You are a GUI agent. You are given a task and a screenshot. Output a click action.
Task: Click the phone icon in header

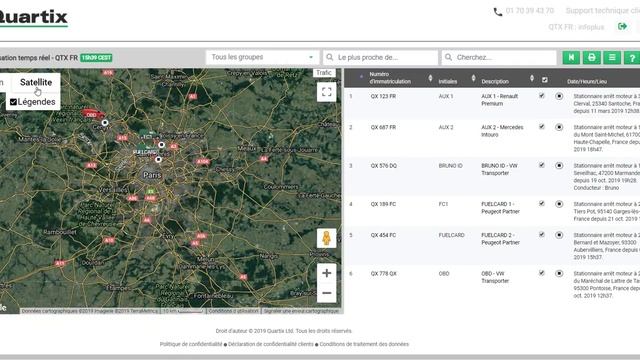(498, 12)
